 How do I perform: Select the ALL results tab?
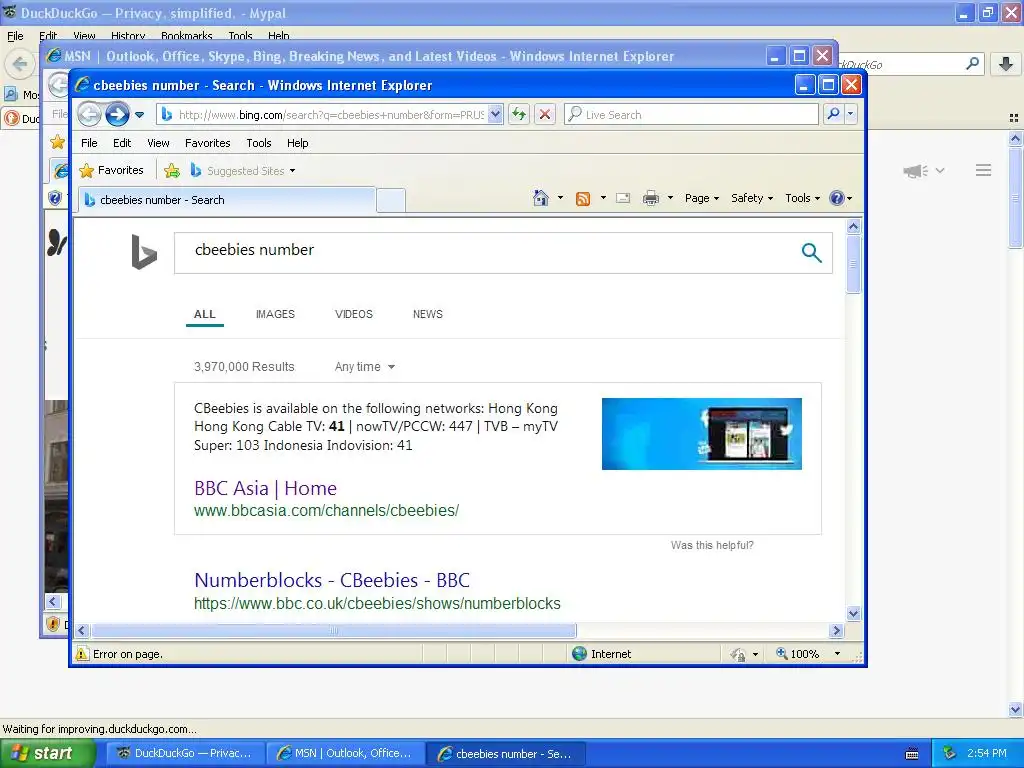(204, 314)
